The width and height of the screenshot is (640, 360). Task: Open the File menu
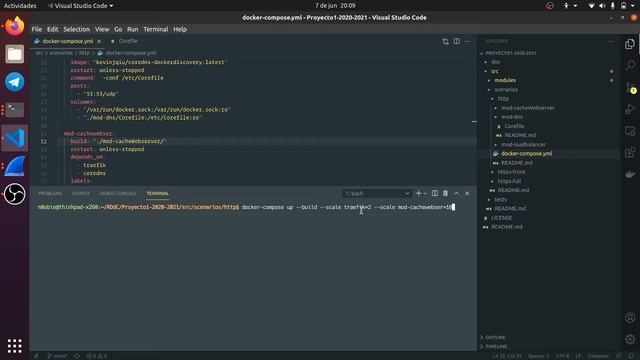[x=37, y=29]
